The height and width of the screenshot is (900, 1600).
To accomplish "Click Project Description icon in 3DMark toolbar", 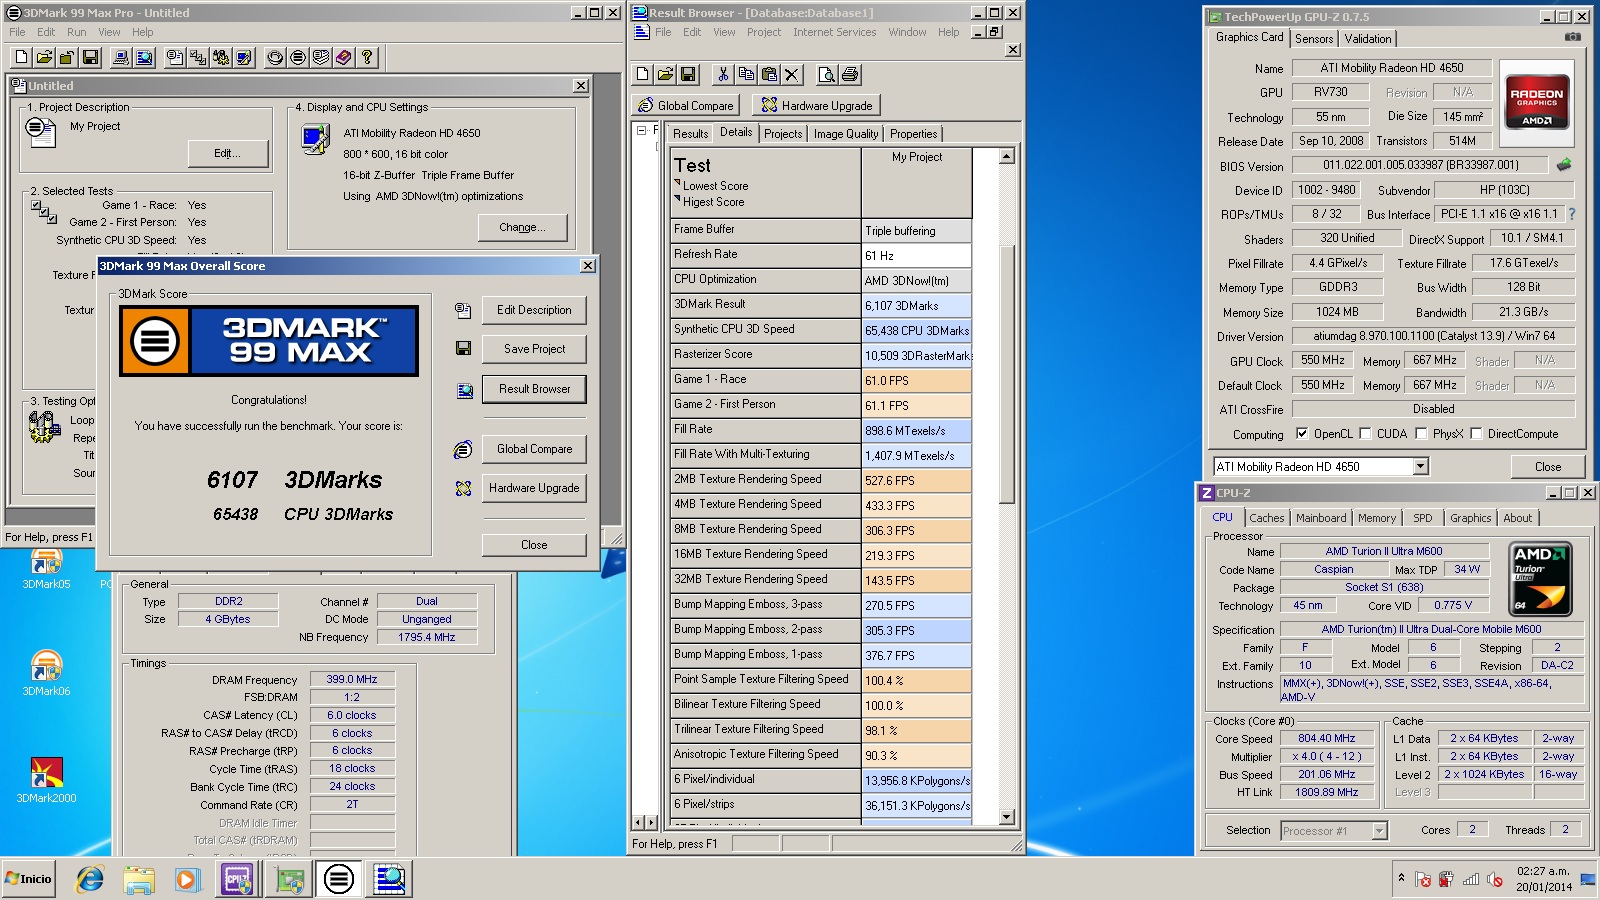I will coord(175,58).
